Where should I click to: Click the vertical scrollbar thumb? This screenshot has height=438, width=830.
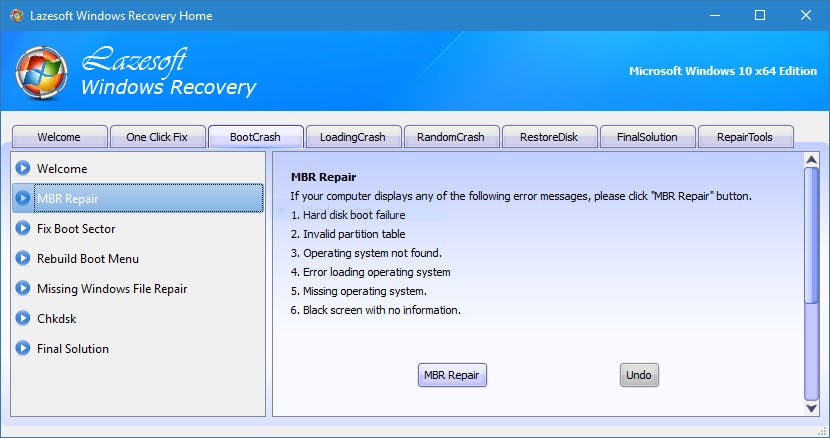(x=811, y=235)
